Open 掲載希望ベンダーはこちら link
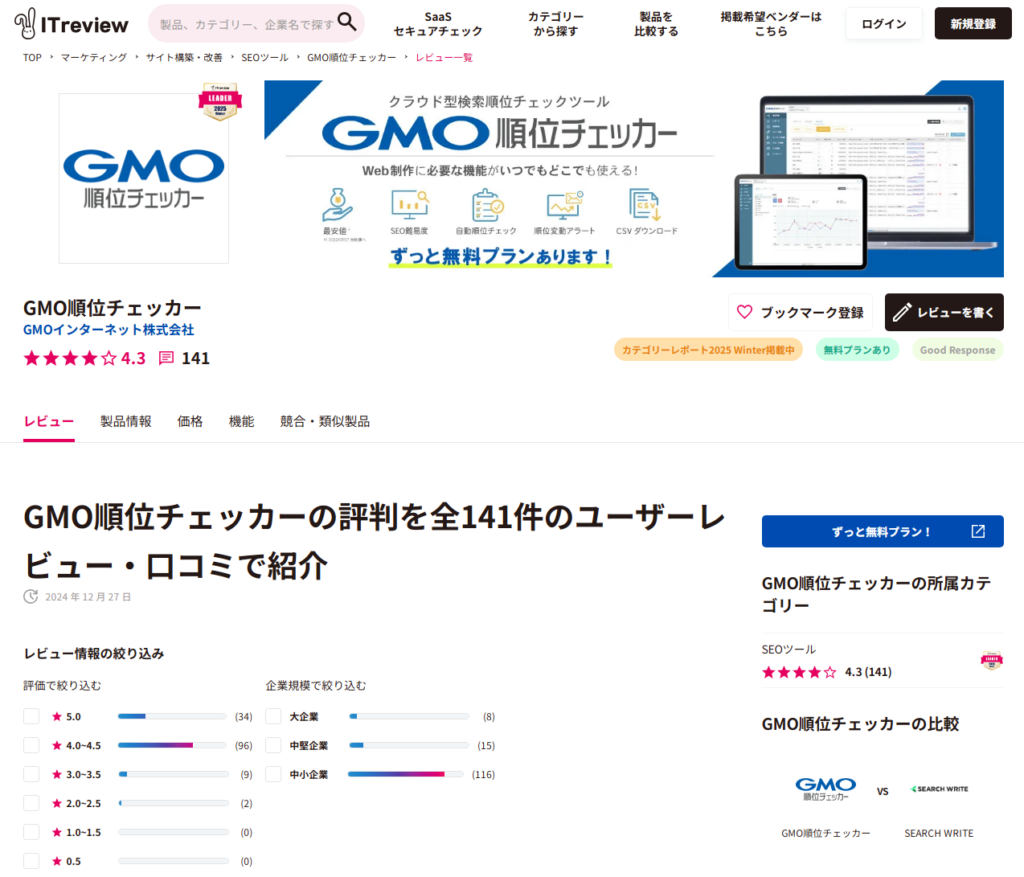 (x=771, y=24)
